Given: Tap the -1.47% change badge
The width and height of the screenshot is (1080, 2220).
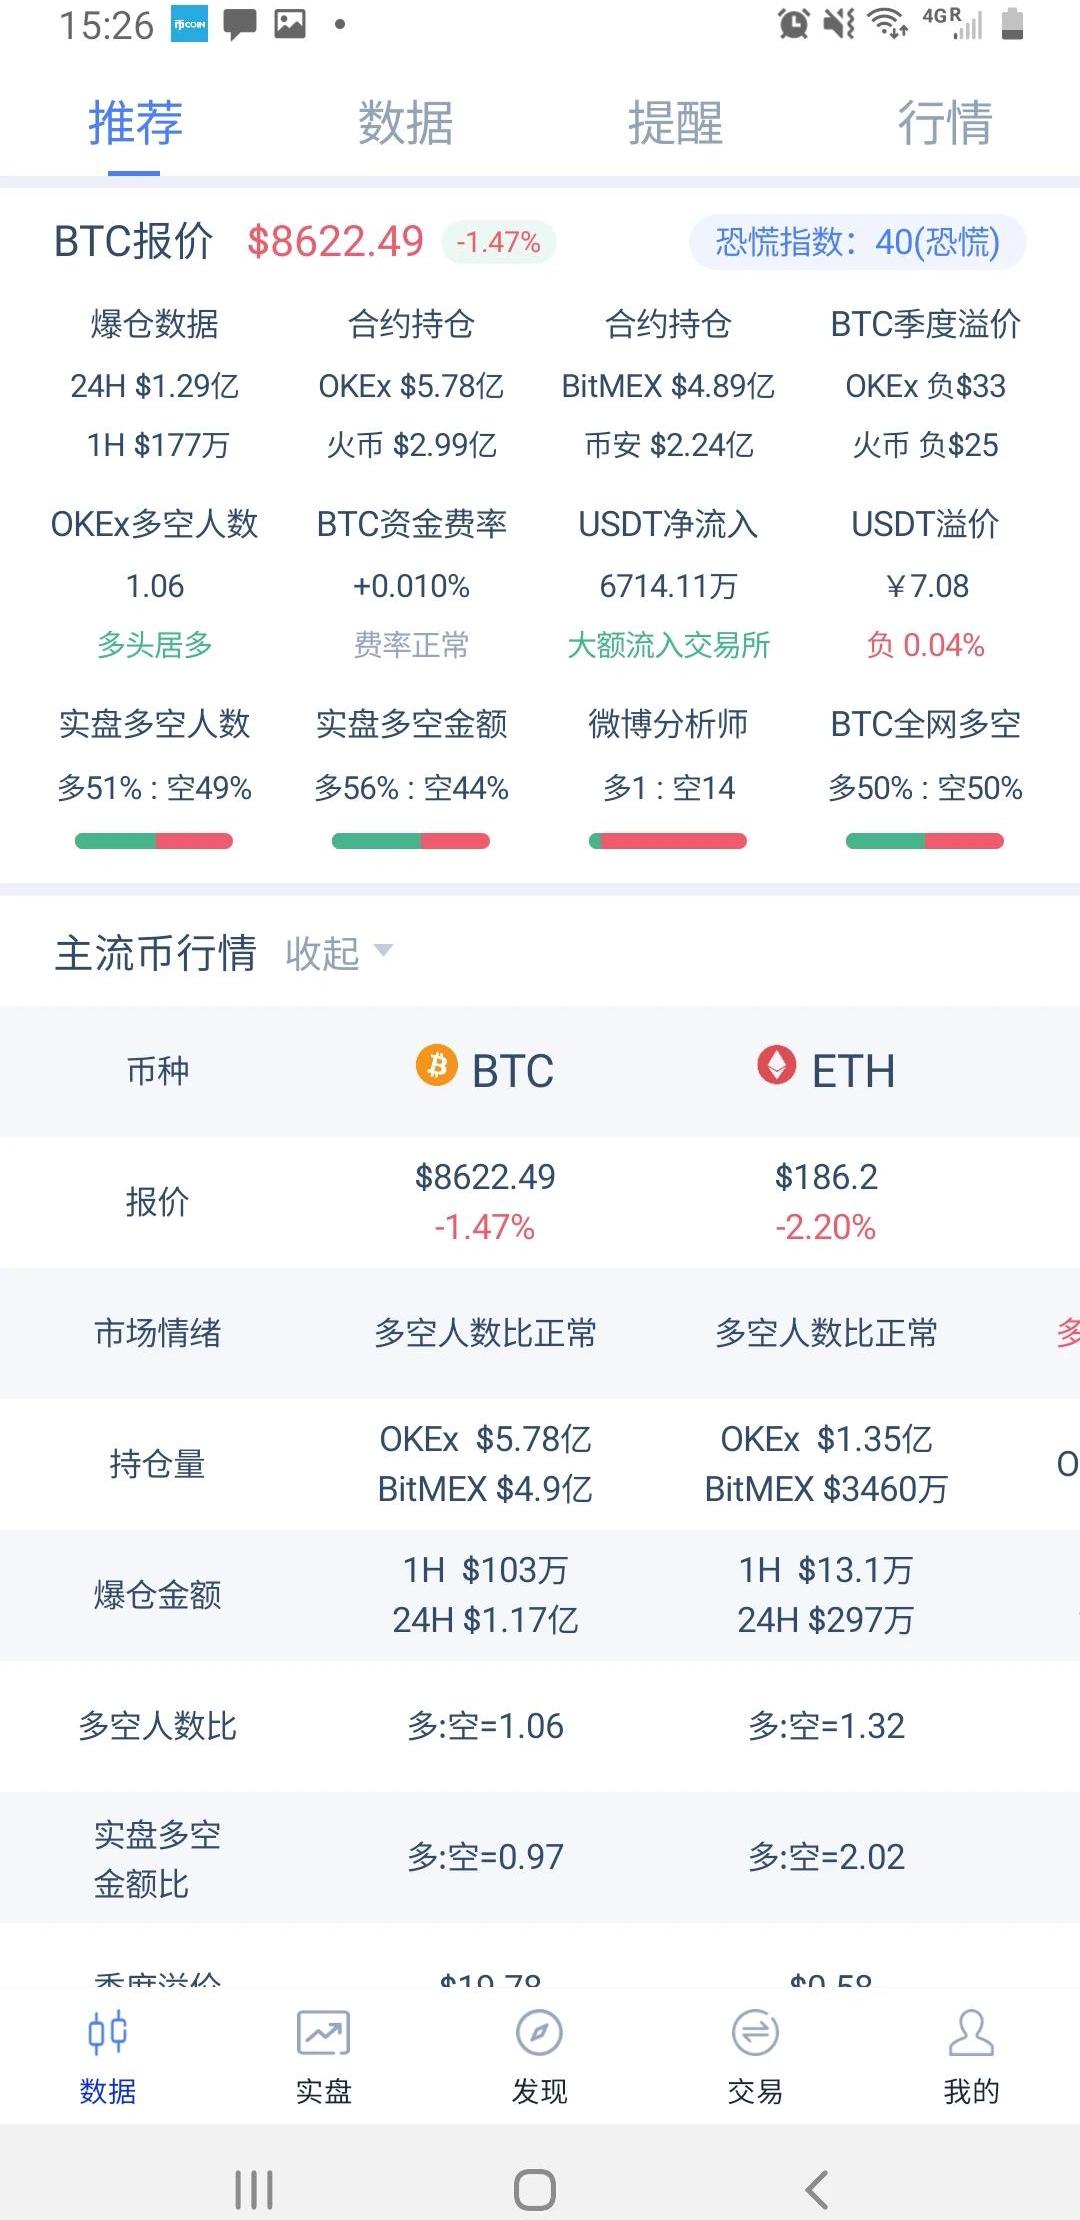Looking at the screenshot, I should [498, 242].
